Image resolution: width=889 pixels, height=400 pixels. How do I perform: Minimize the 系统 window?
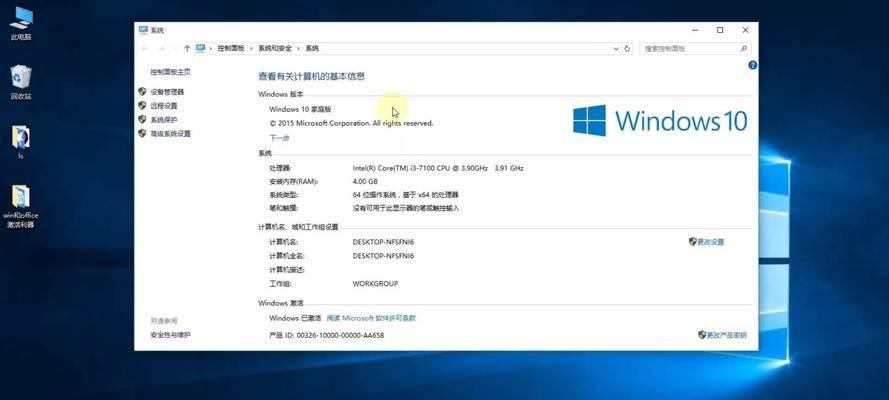(x=695, y=30)
